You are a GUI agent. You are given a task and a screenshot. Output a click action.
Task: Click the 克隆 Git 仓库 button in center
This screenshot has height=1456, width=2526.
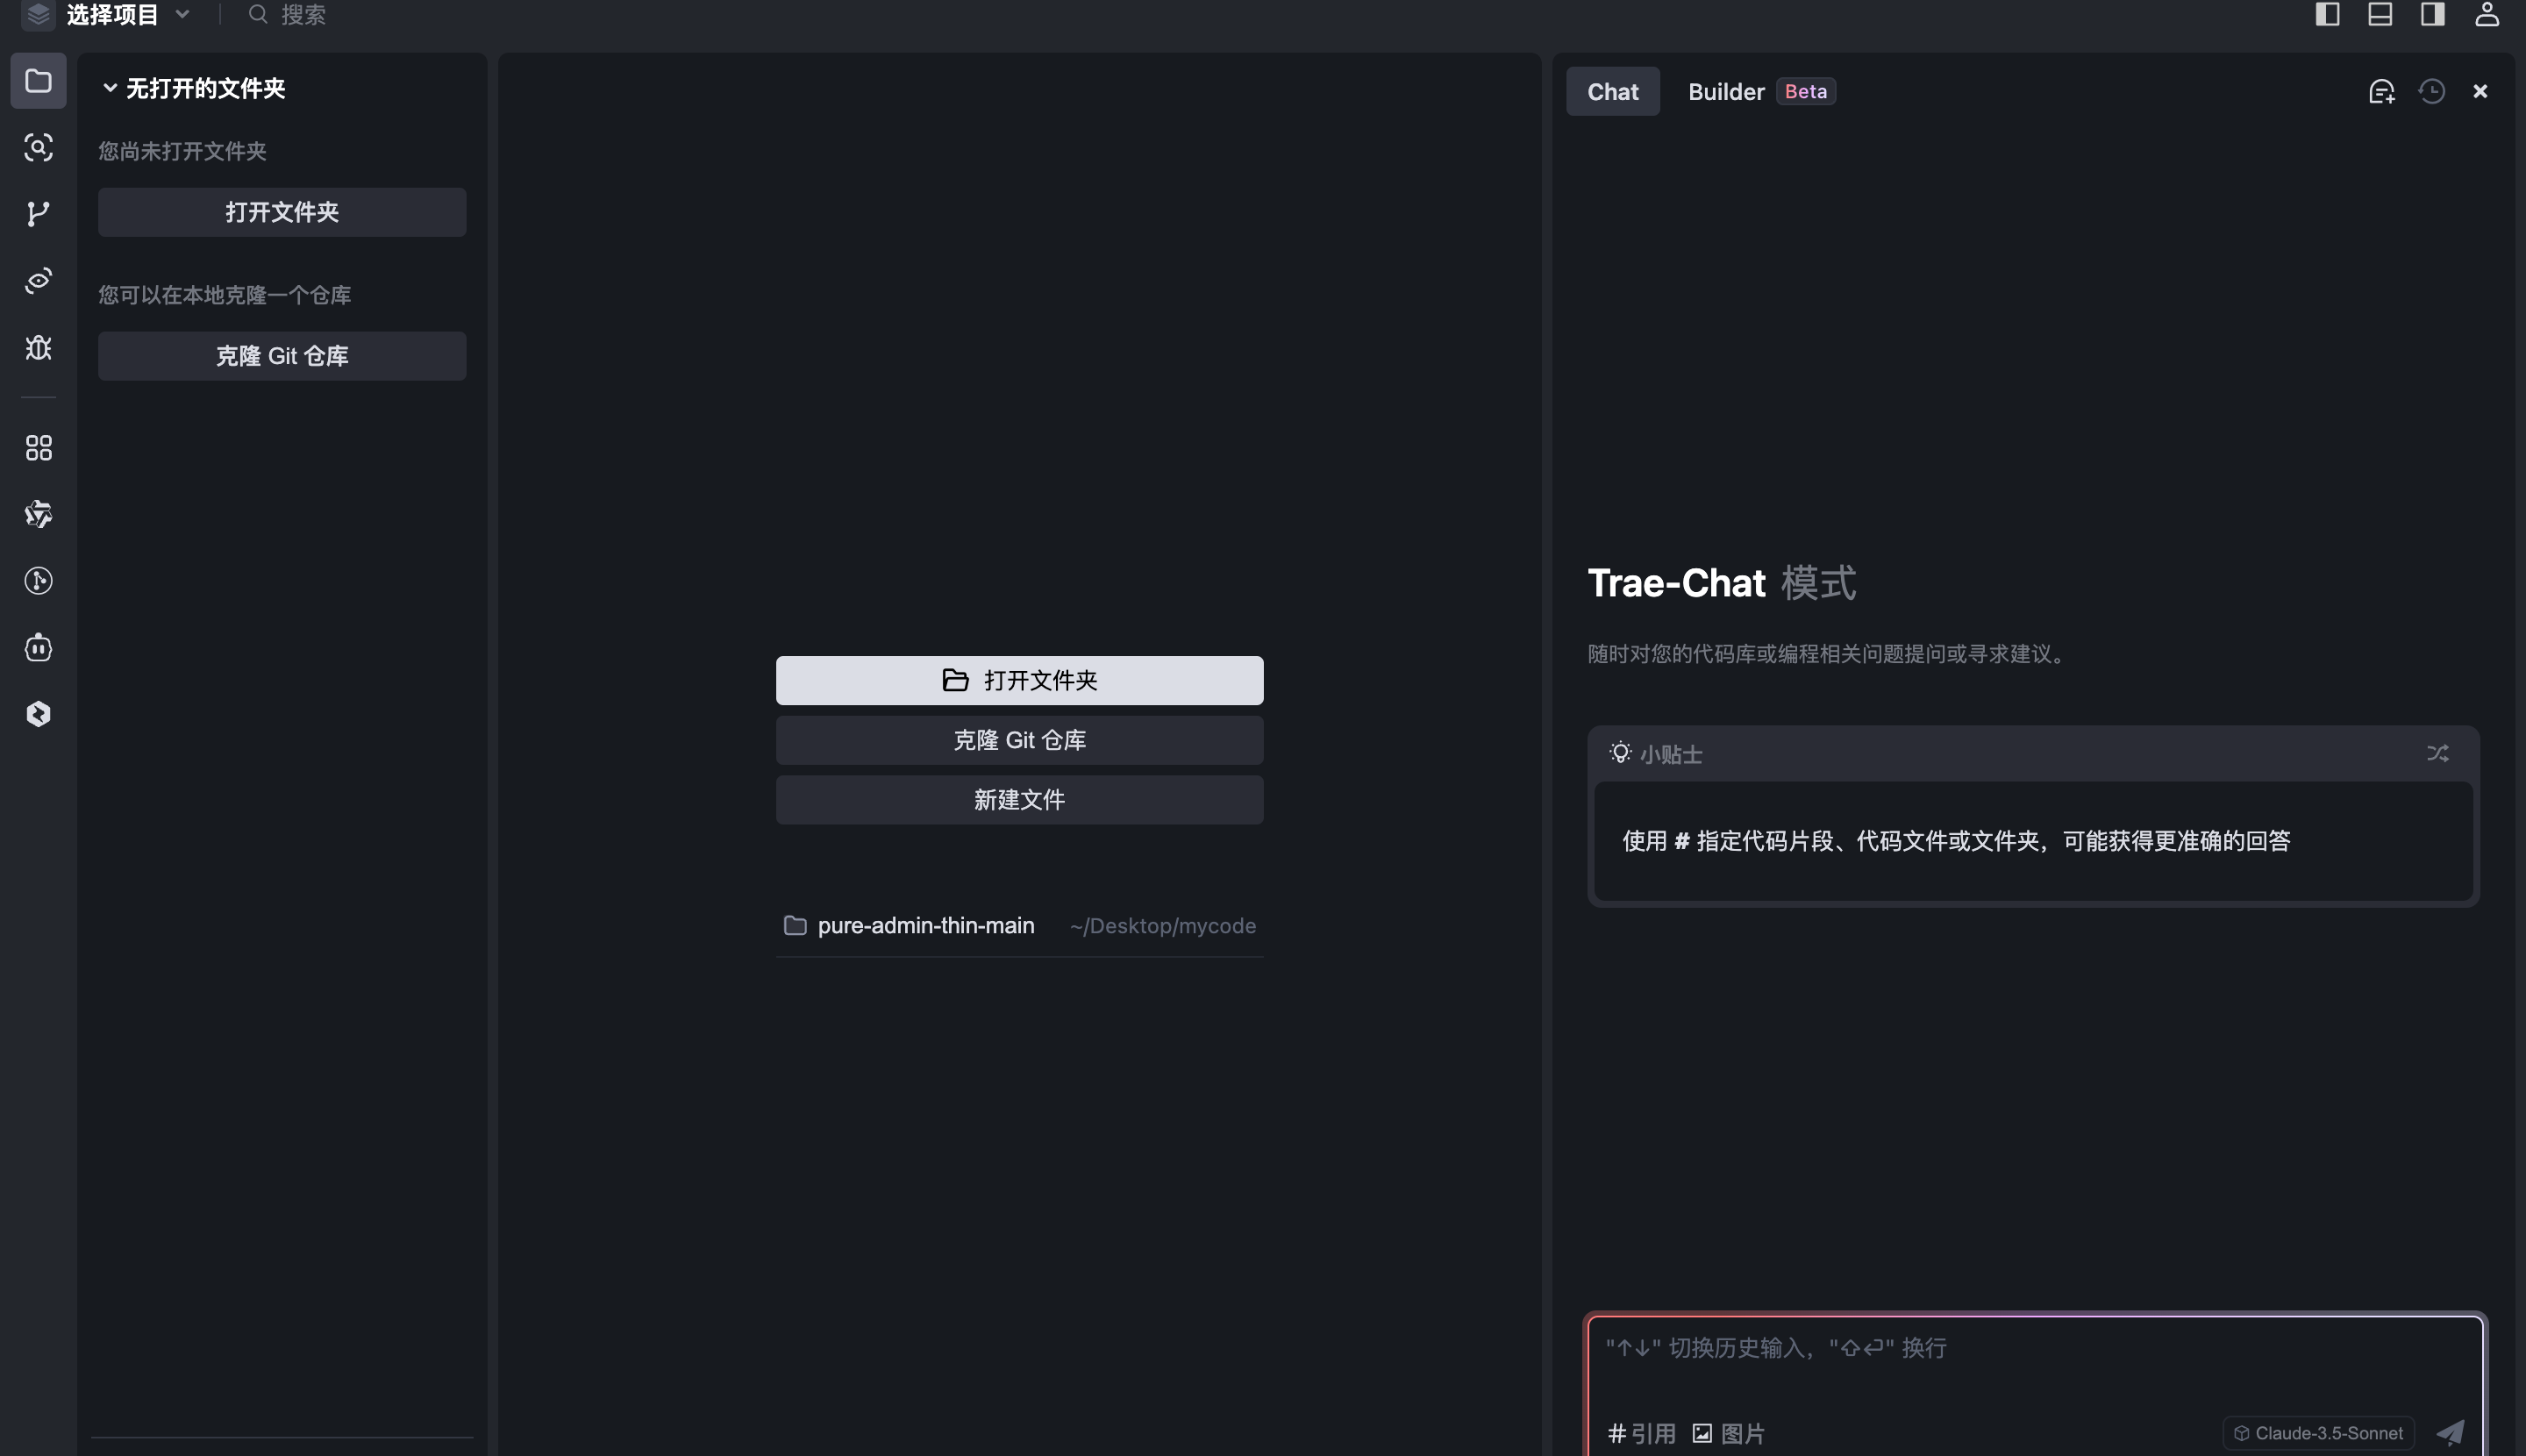point(1019,740)
